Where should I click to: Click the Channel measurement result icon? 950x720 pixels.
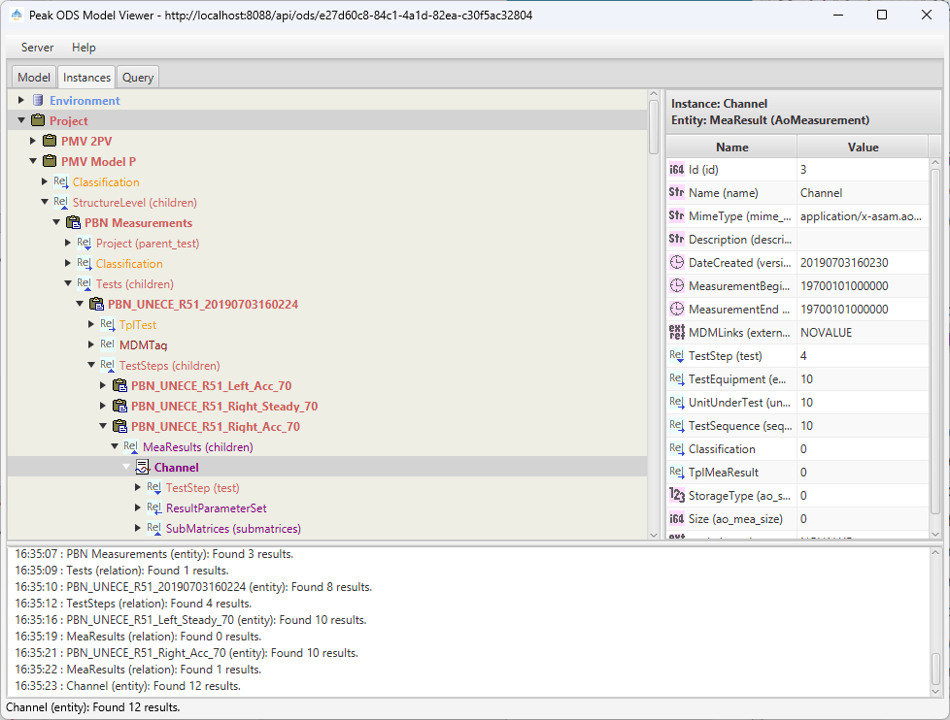click(142, 468)
